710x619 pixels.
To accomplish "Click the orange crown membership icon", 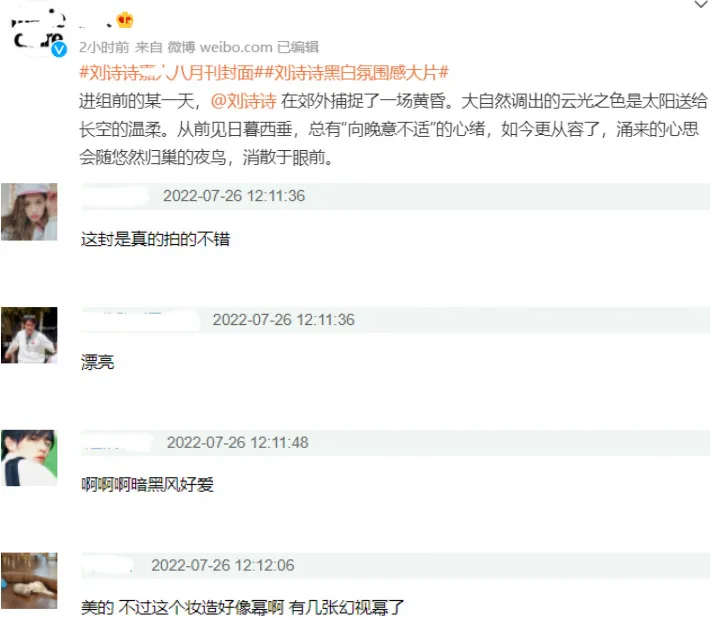I will point(125,20).
